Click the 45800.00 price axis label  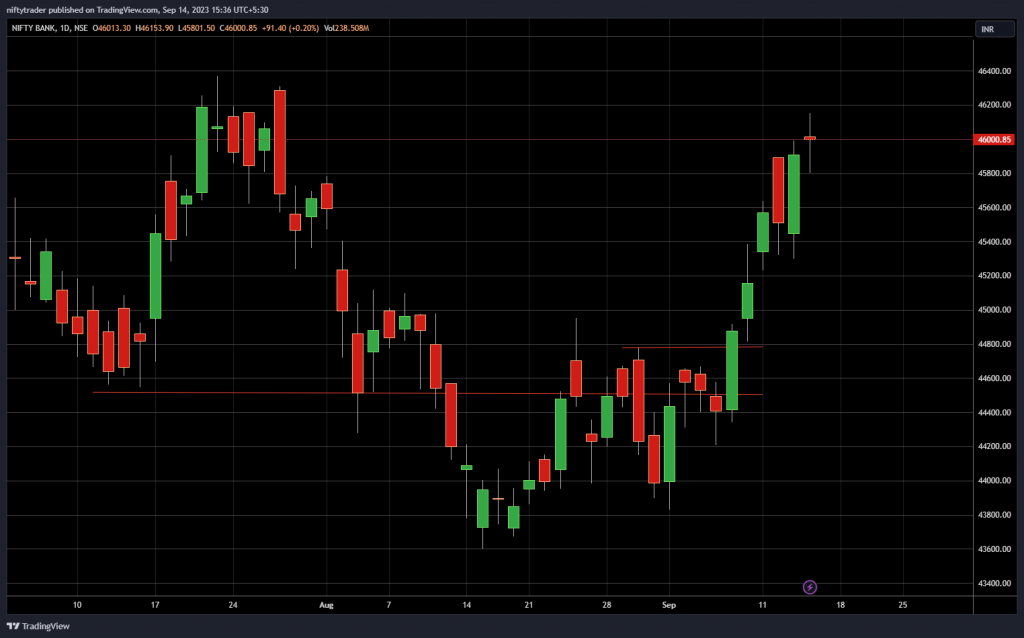click(994, 174)
